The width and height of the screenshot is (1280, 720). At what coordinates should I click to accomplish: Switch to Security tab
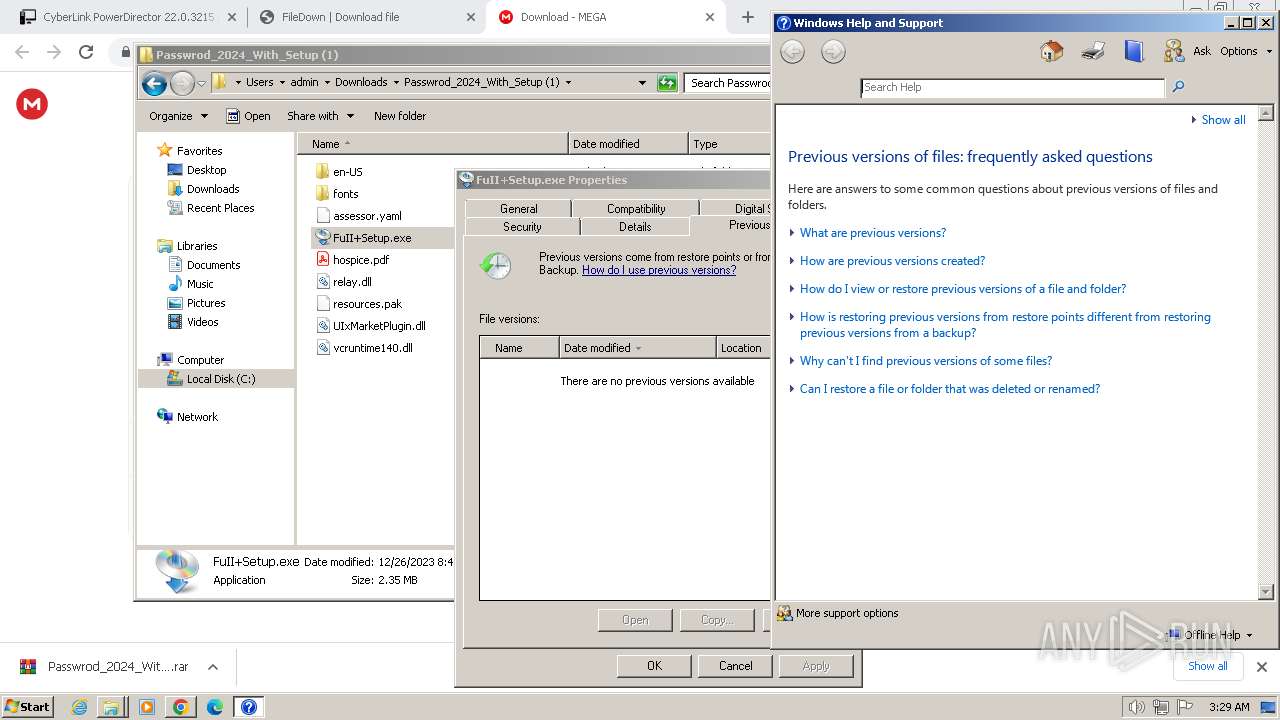tap(522, 226)
